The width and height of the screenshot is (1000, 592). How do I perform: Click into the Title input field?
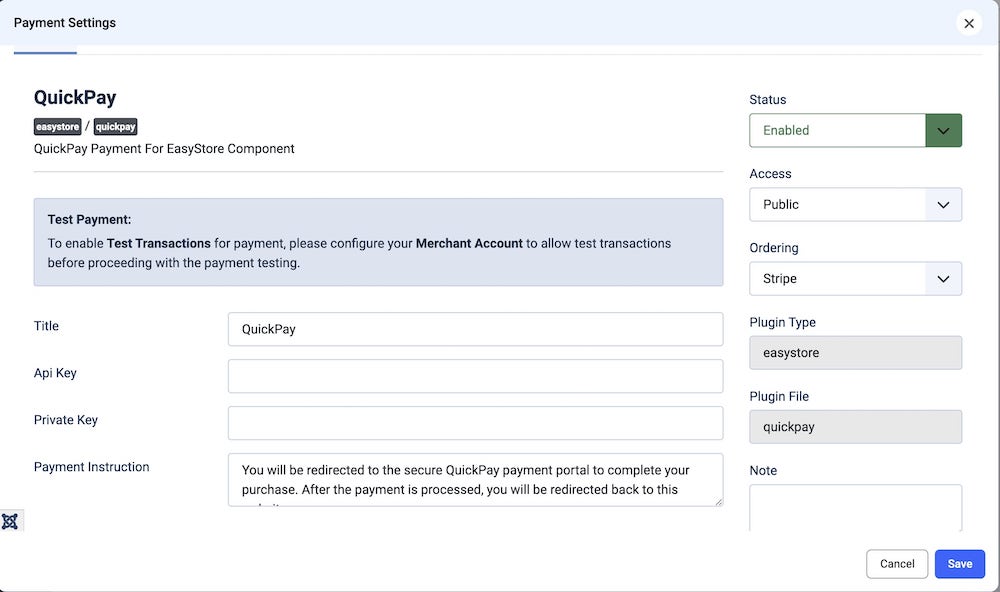(x=475, y=329)
